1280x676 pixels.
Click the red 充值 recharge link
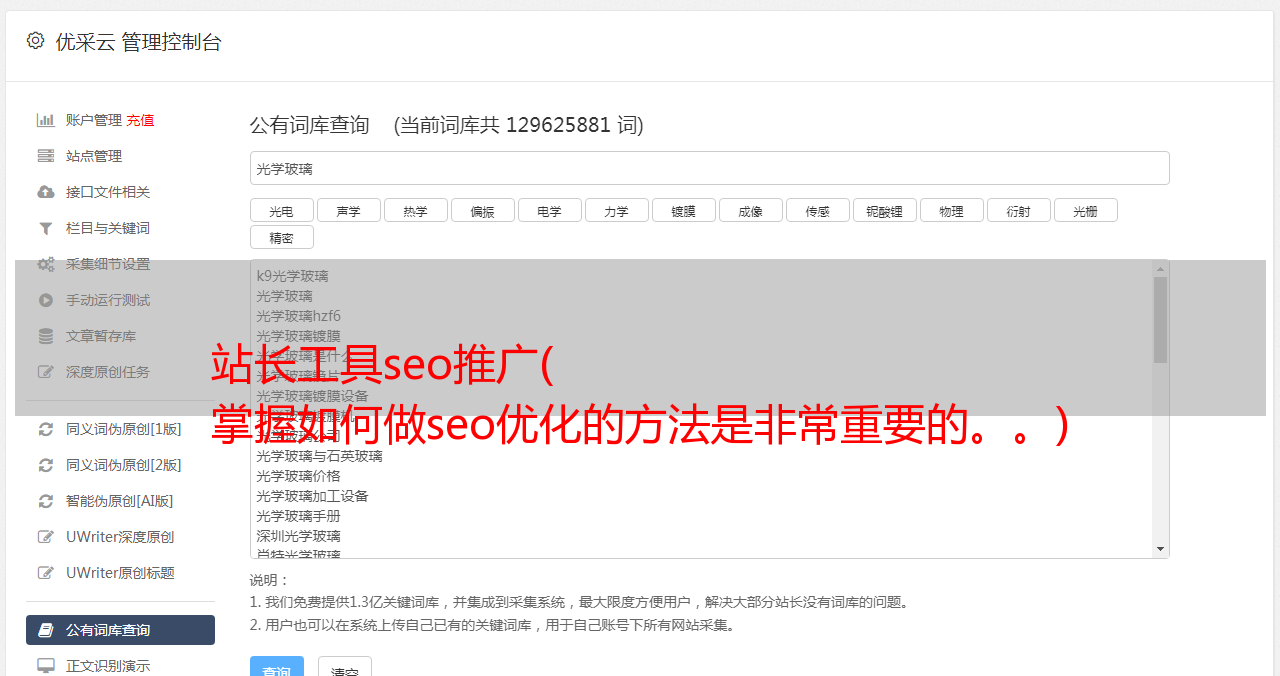(140, 120)
